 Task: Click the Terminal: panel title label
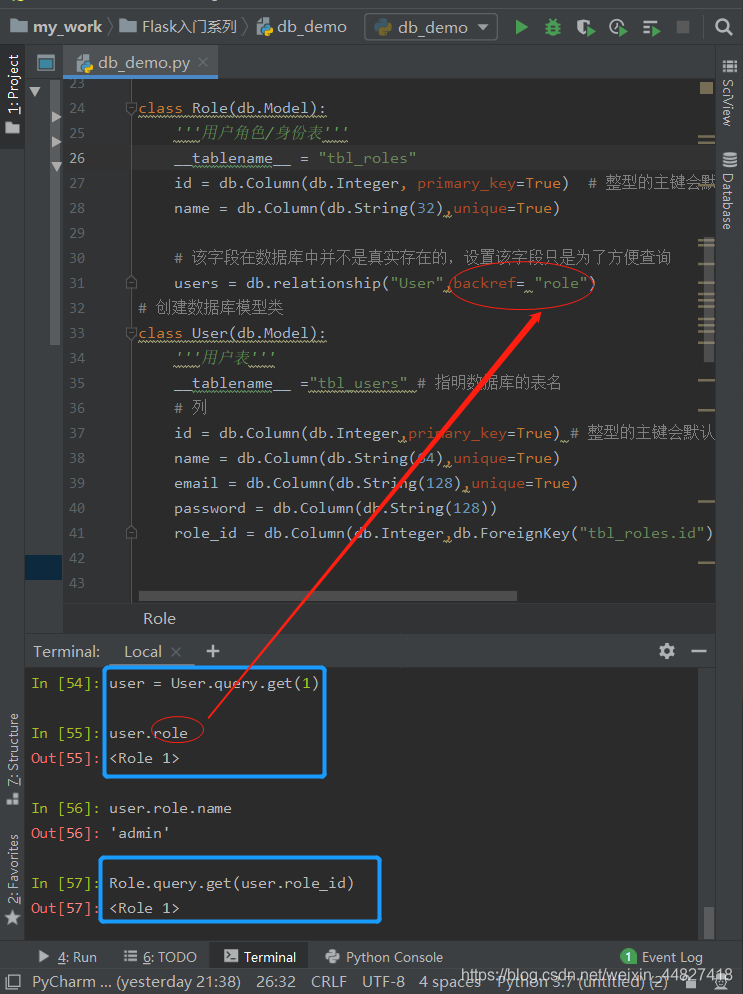(x=67, y=652)
